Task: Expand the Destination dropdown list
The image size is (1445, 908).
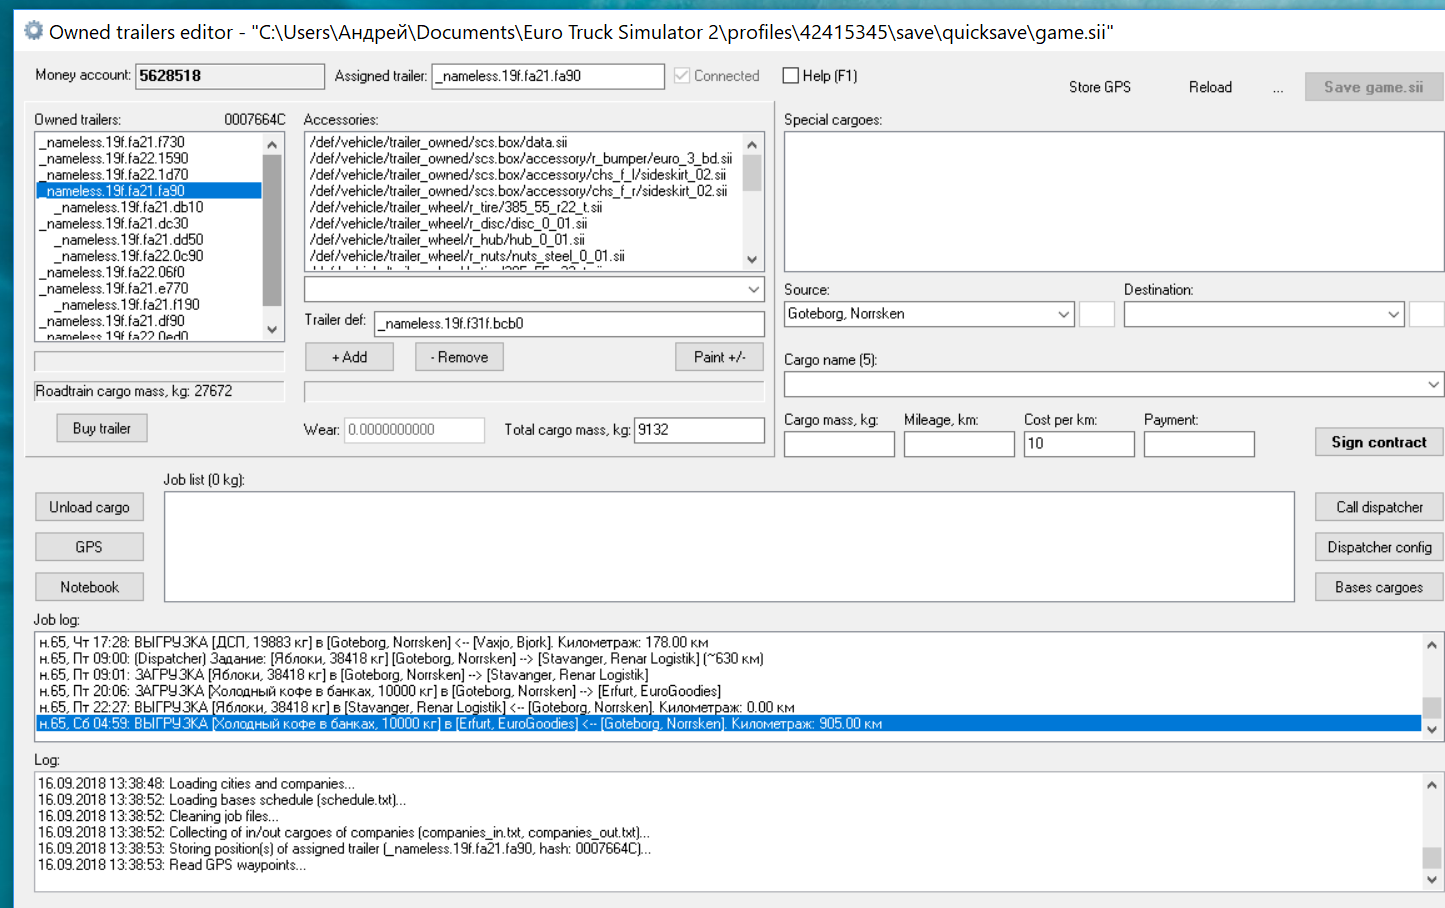Action: point(1393,314)
